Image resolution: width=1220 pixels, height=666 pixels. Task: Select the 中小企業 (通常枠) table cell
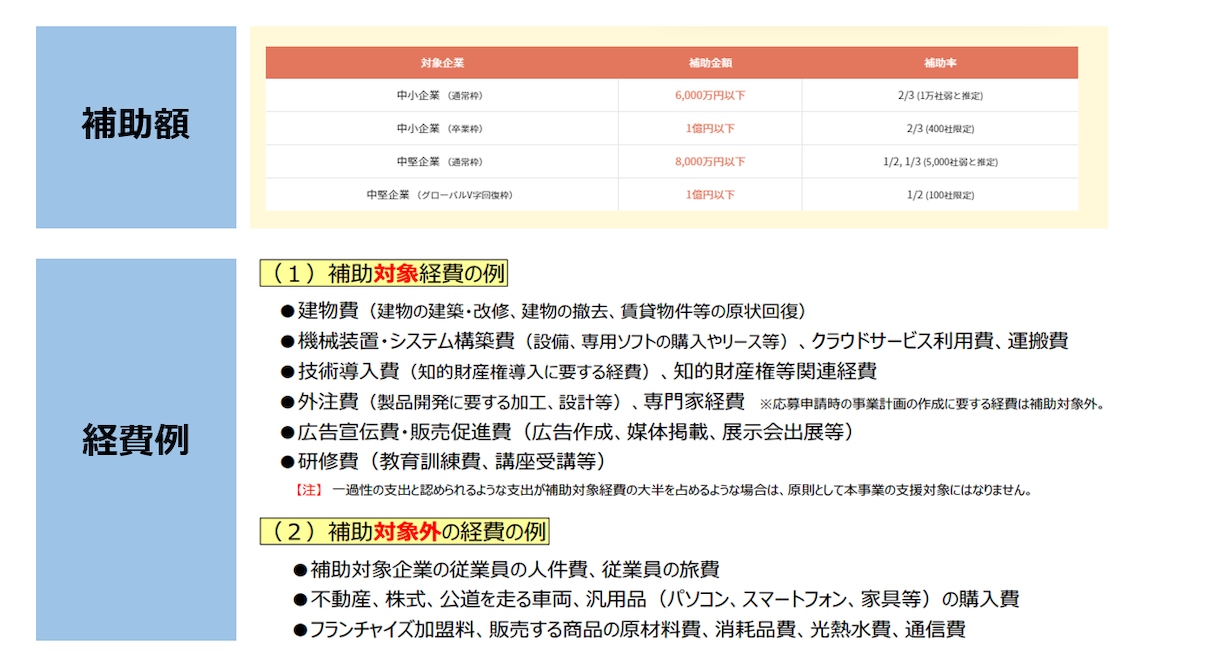pos(442,96)
